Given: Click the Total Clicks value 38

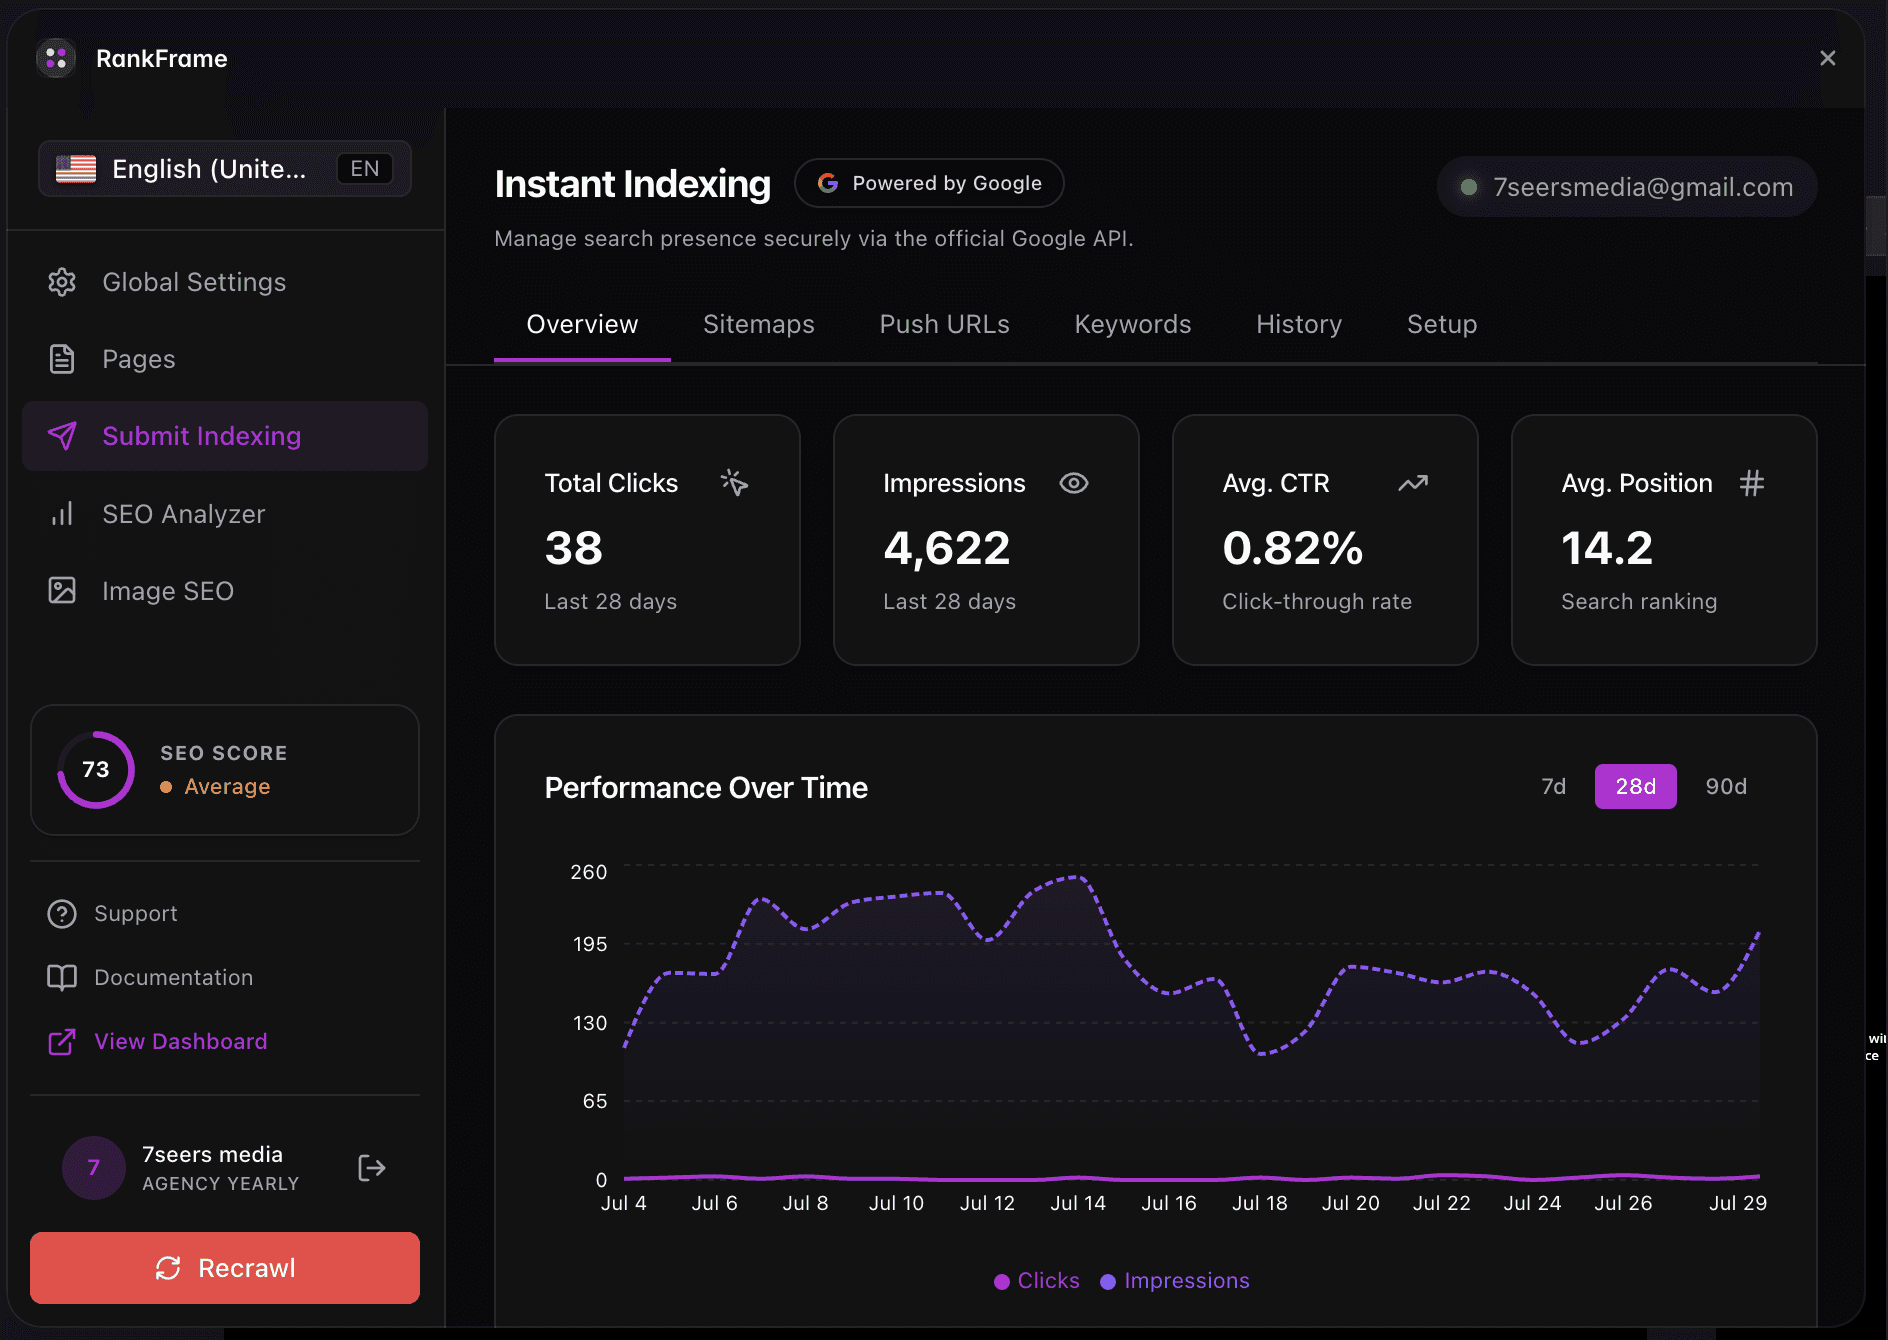Looking at the screenshot, I should click(574, 548).
